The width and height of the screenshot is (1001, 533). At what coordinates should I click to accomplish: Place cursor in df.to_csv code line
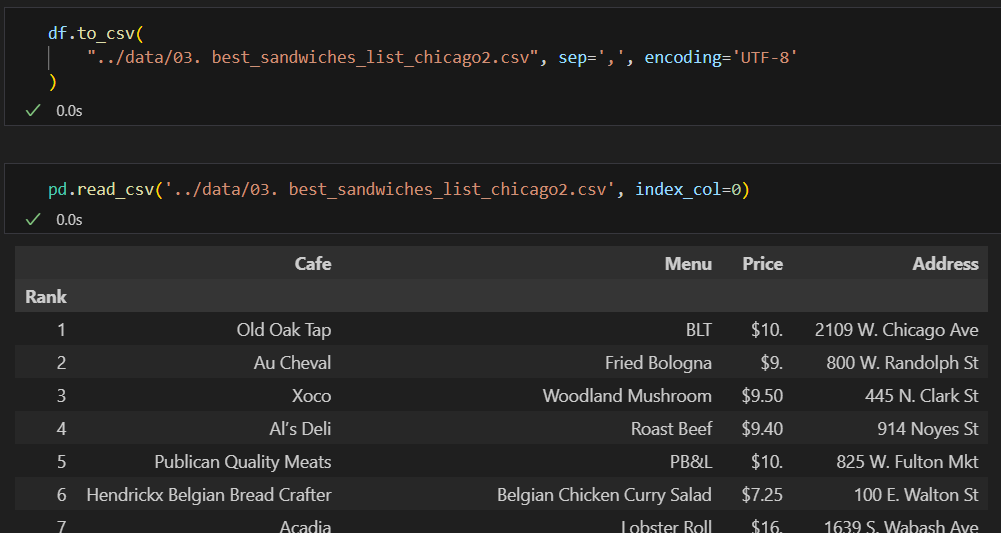(x=96, y=33)
